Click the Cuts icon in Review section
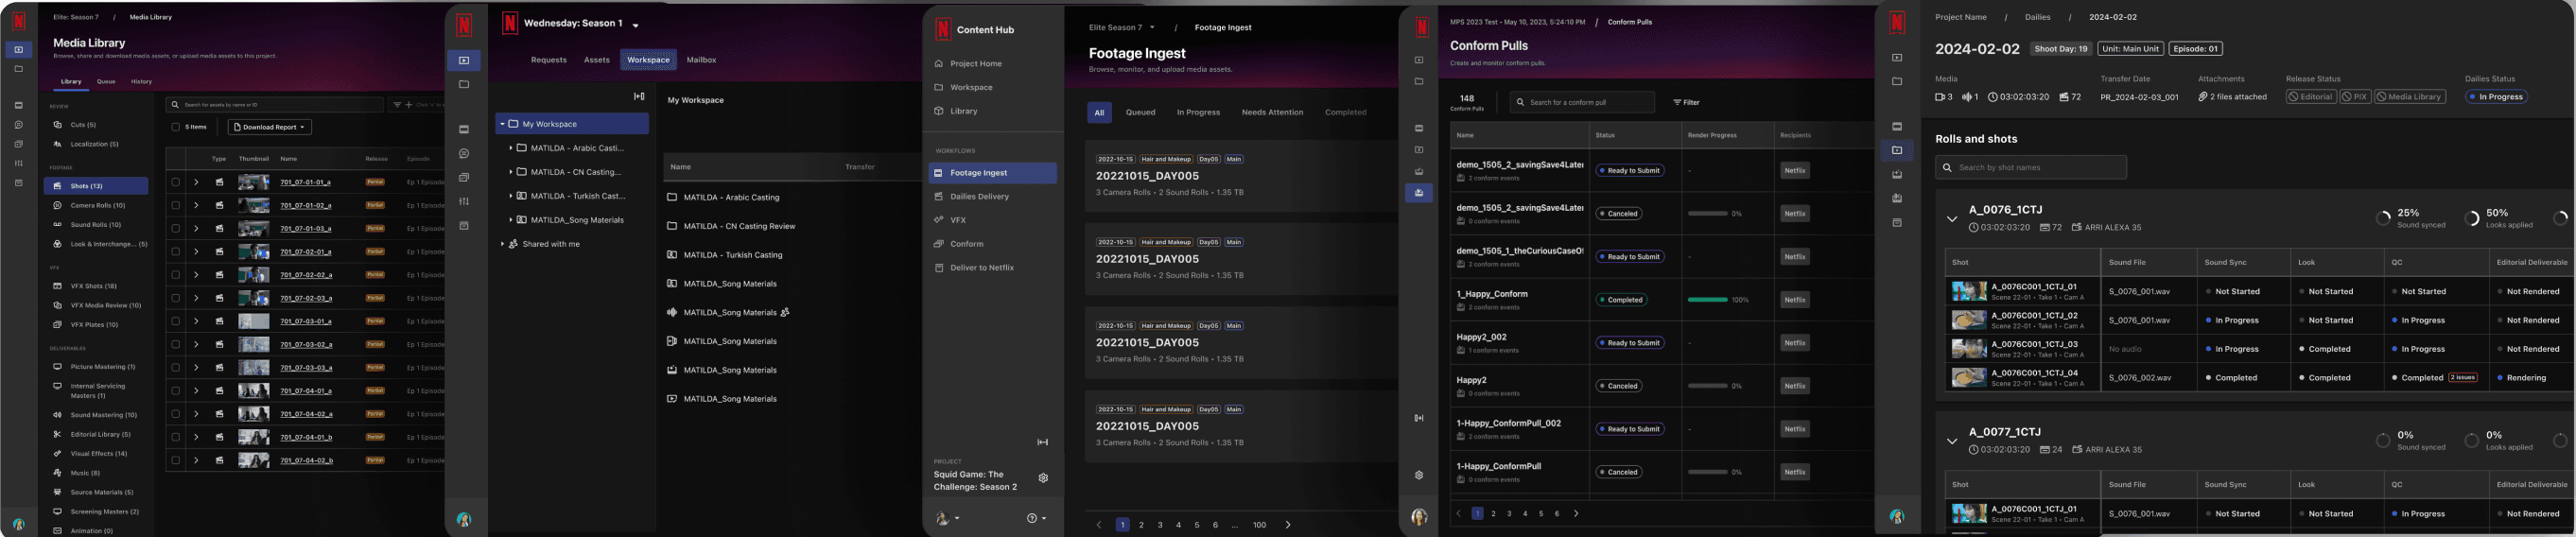This screenshot has width=2576, height=537. click(x=57, y=125)
